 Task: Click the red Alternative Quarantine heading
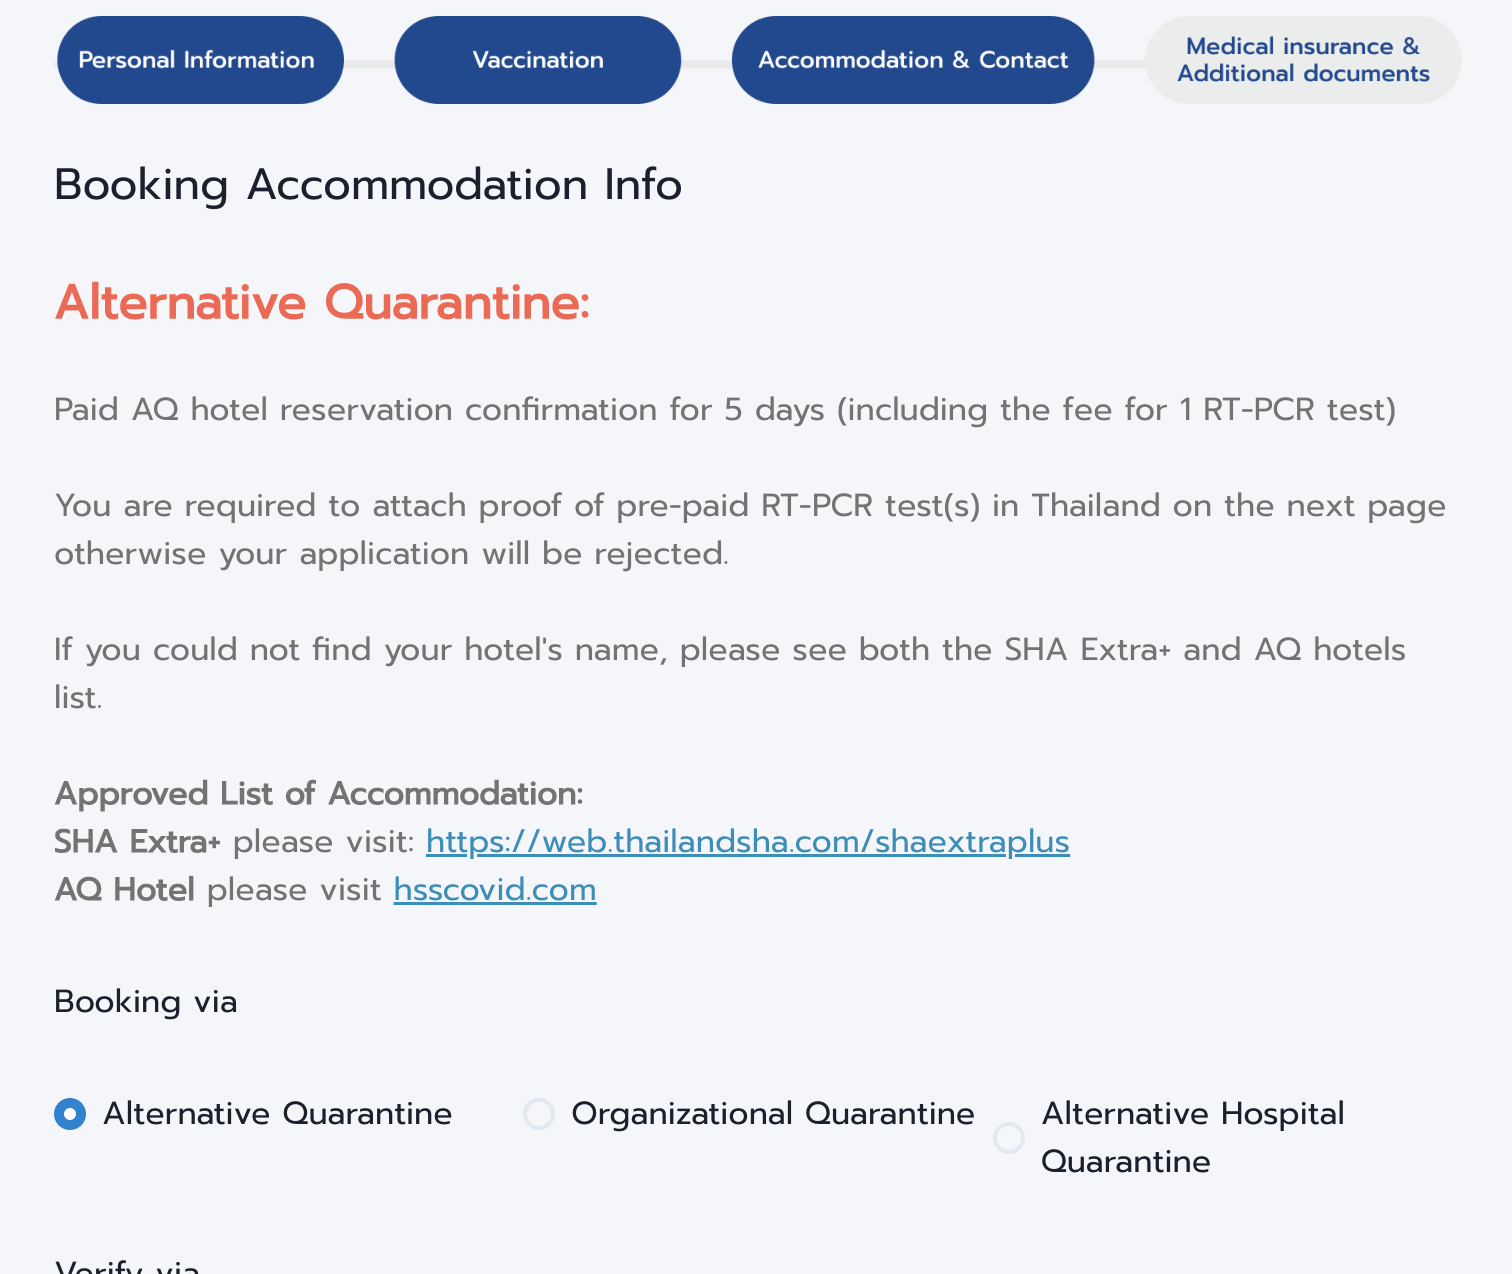[323, 302]
